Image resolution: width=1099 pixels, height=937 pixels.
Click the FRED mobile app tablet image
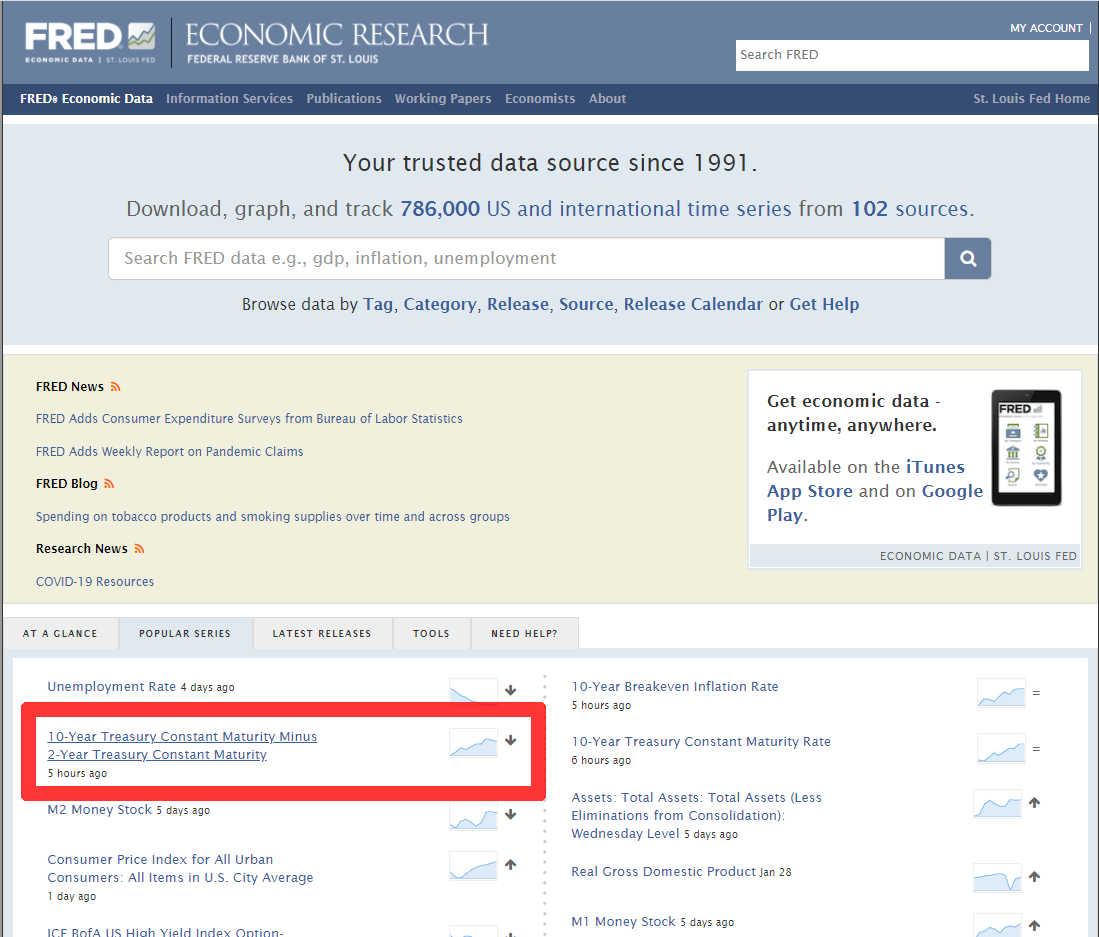1026,448
